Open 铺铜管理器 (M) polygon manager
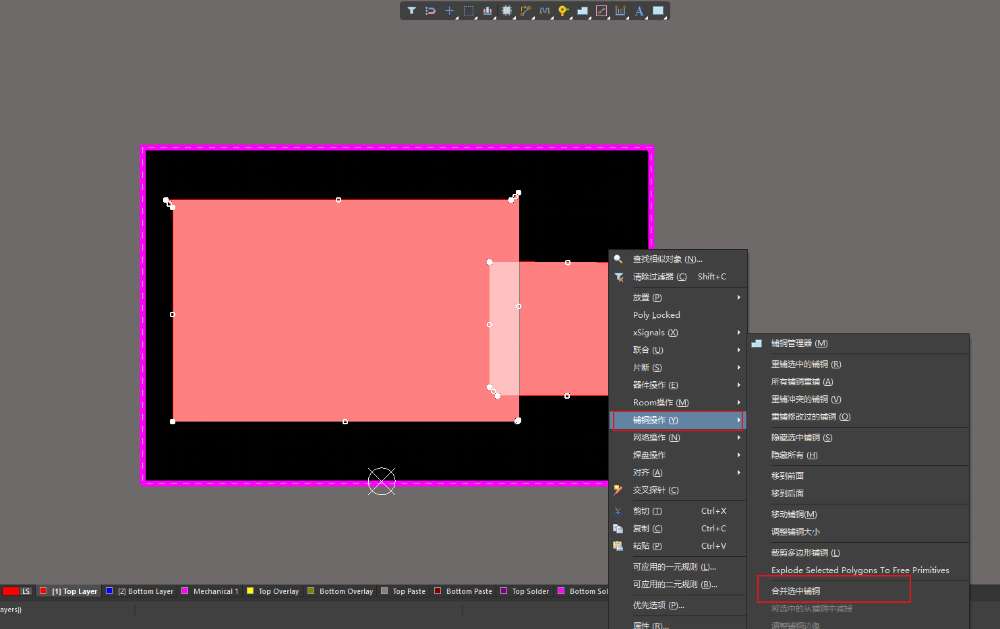This screenshot has height=629, width=1000. coord(859,343)
